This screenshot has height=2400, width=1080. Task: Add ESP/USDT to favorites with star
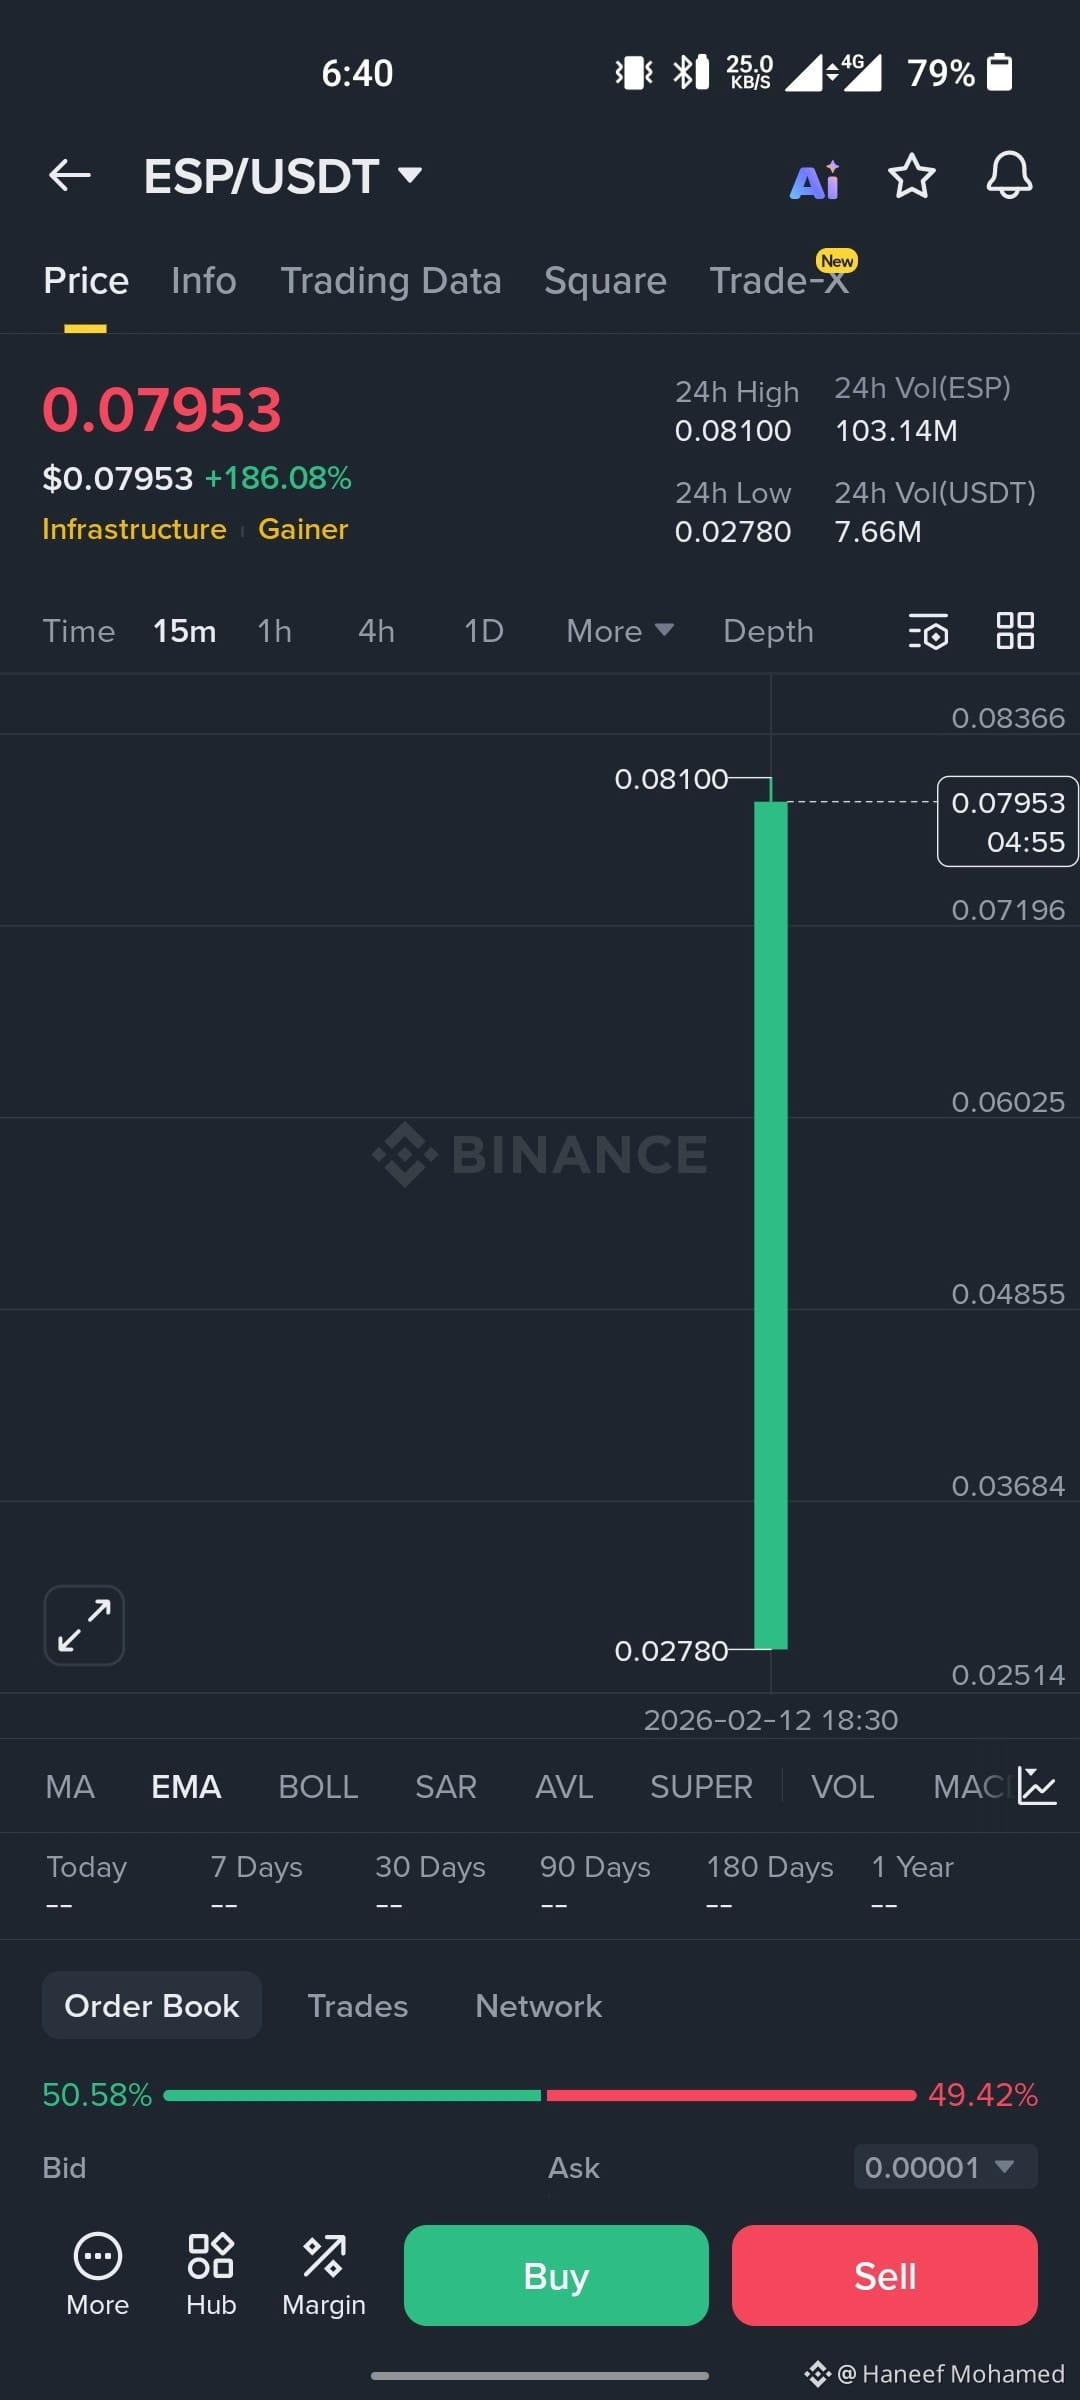[912, 177]
